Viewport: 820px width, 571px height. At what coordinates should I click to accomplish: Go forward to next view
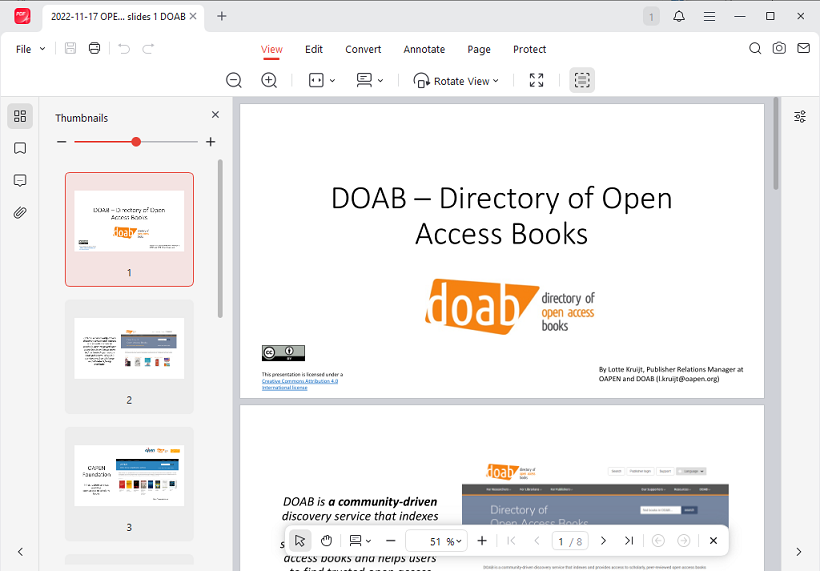(x=684, y=541)
